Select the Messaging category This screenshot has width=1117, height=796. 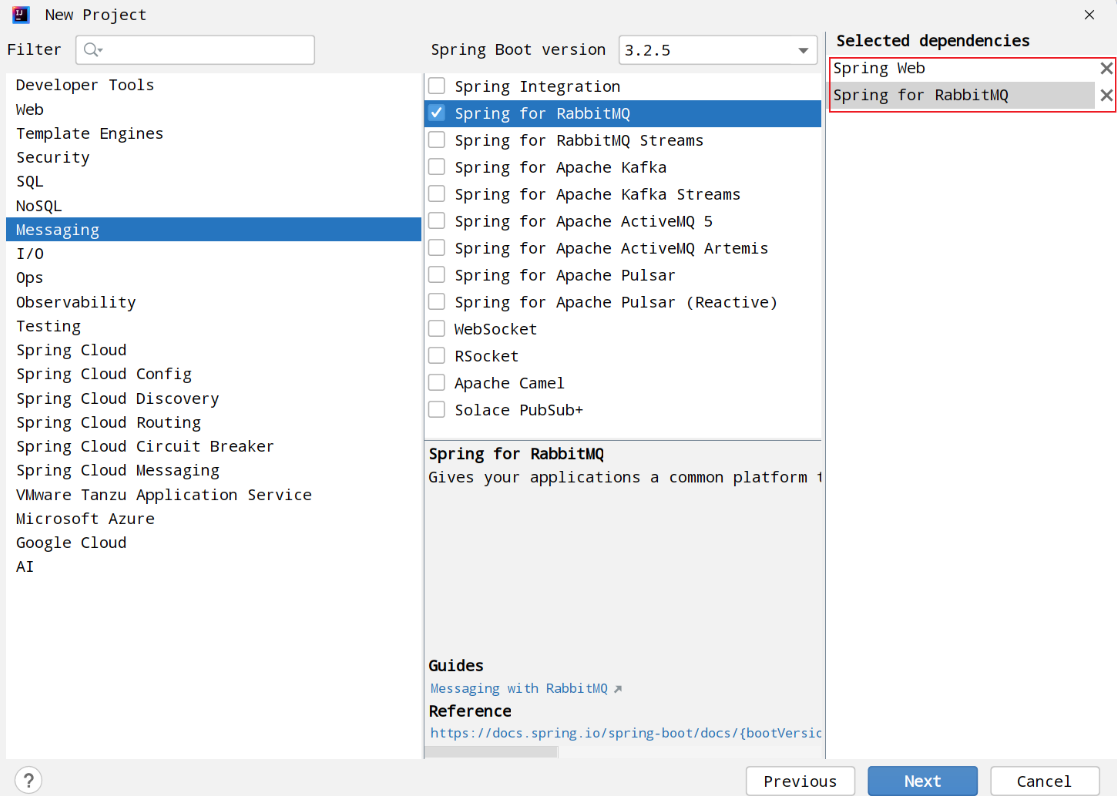click(214, 229)
